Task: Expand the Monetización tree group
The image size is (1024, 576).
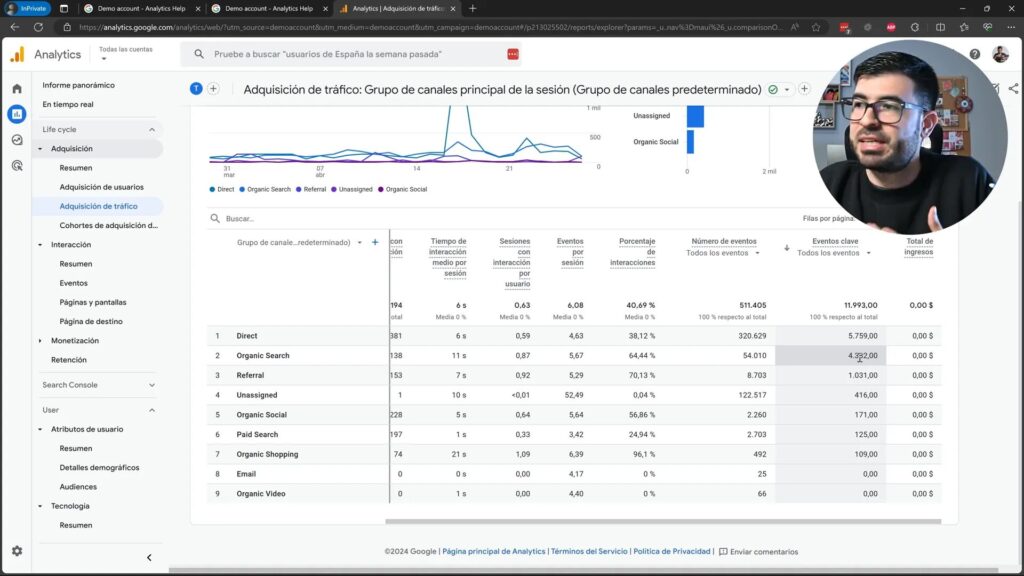Action: click(x=40, y=341)
